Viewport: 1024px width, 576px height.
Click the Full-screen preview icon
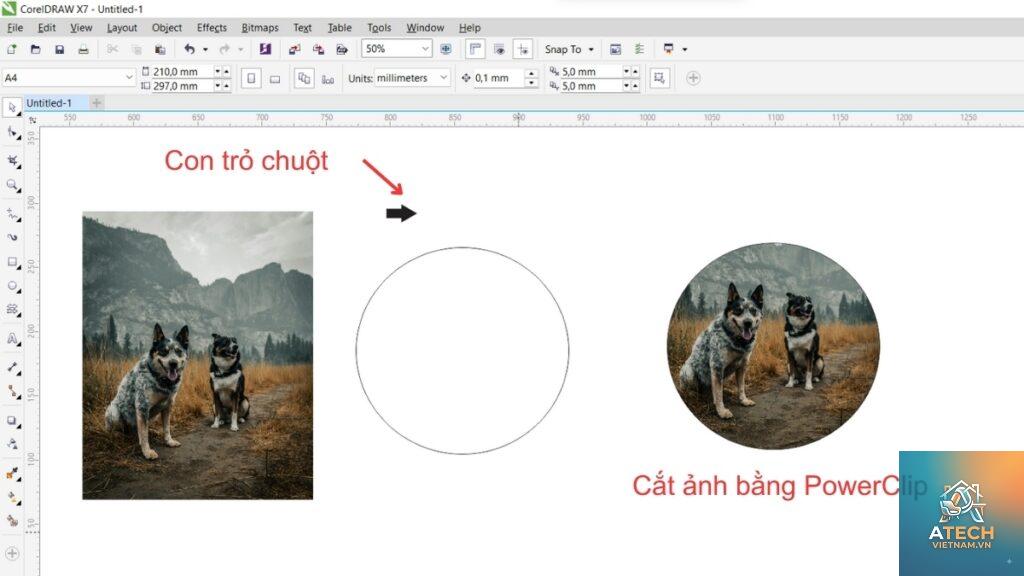pos(446,49)
